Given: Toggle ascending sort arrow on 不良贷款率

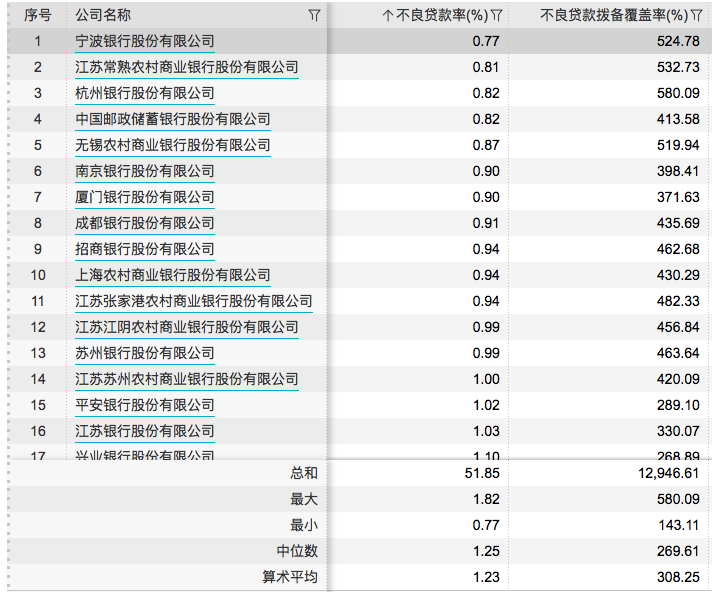Looking at the screenshot, I should (387, 15).
